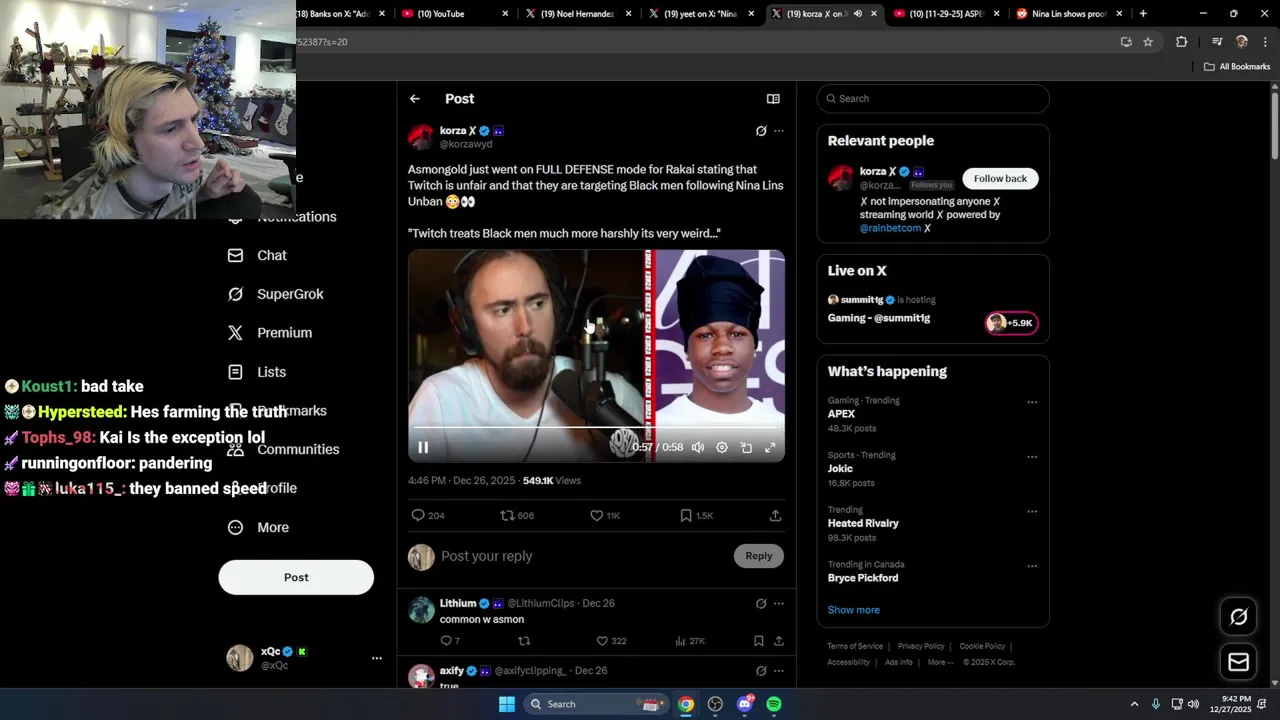Bookmark Lithium's reply
Image resolution: width=1280 pixels, height=720 pixels.
pos(759,641)
